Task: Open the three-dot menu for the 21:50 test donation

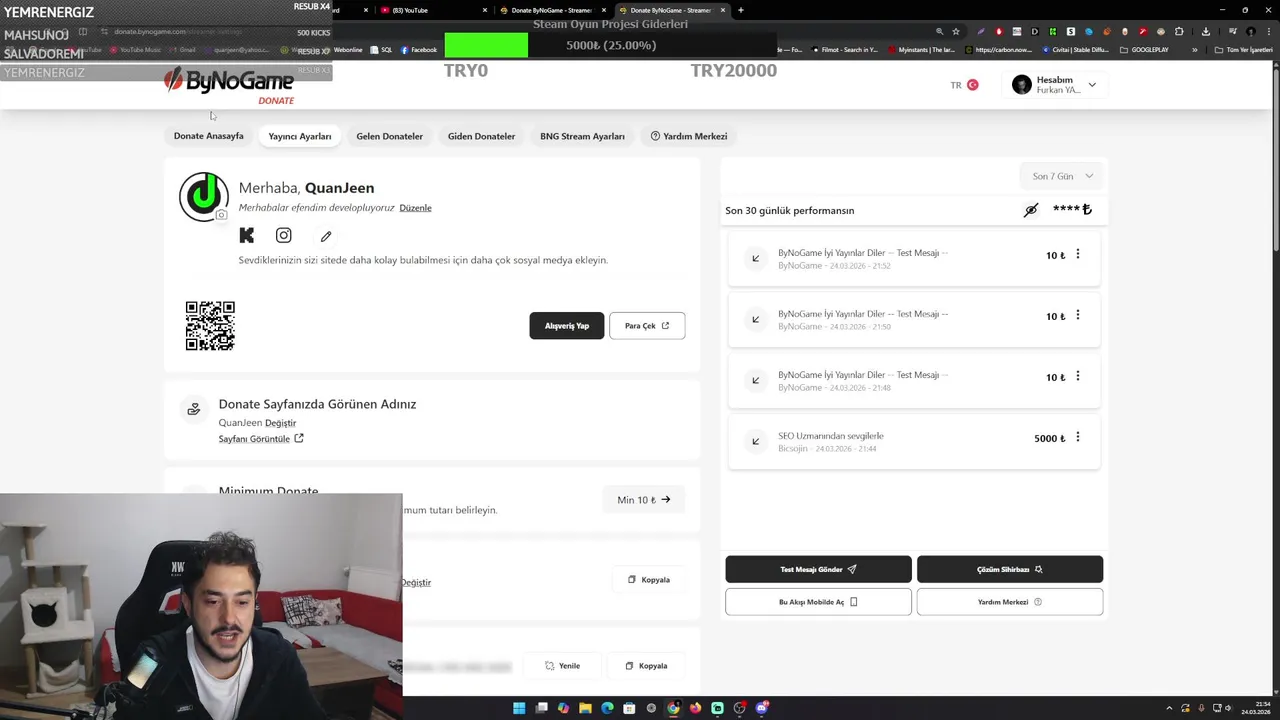Action: coord(1077,316)
